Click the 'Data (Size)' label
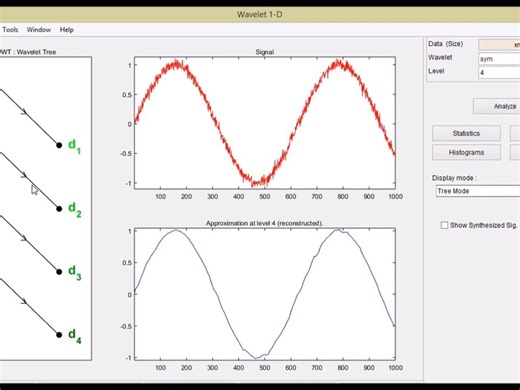 point(446,44)
